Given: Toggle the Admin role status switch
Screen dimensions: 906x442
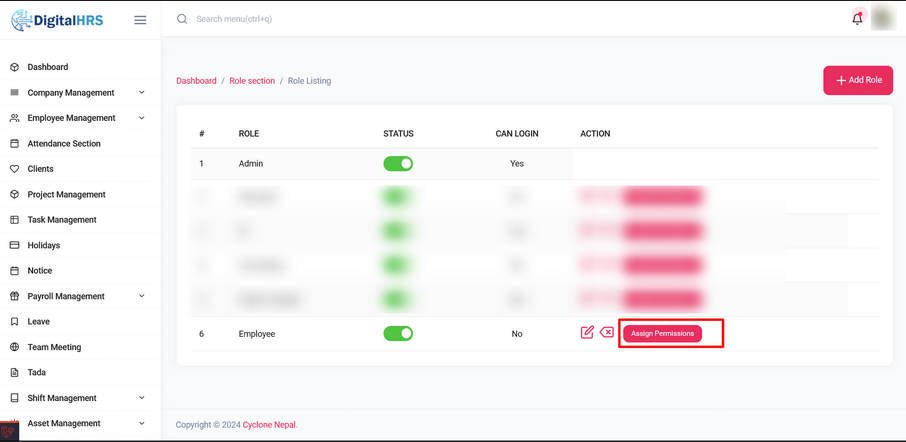Looking at the screenshot, I should 398,164.
